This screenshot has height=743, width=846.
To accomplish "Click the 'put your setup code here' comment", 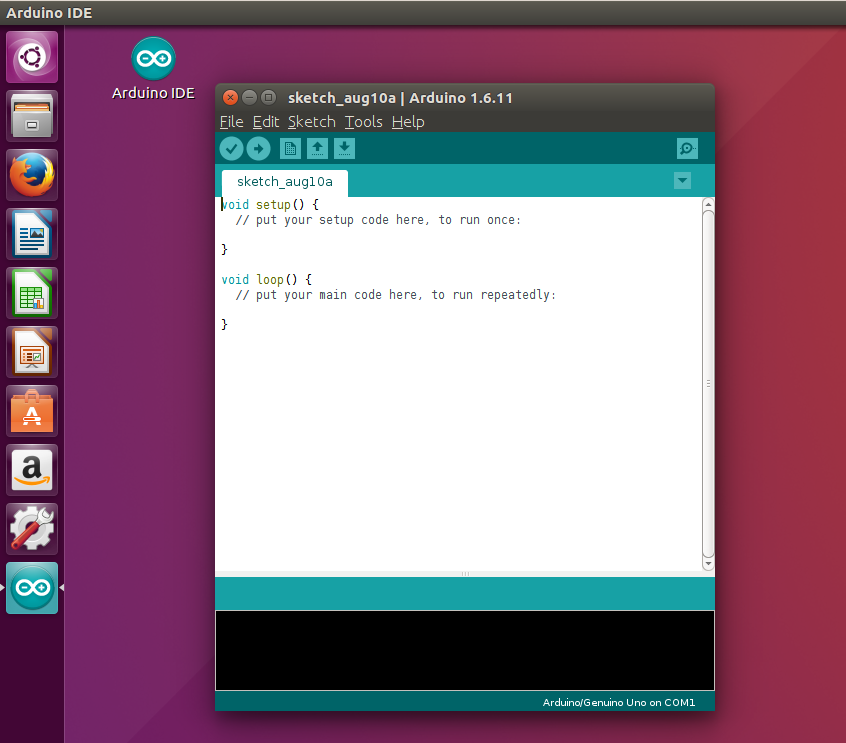I will point(378,220).
